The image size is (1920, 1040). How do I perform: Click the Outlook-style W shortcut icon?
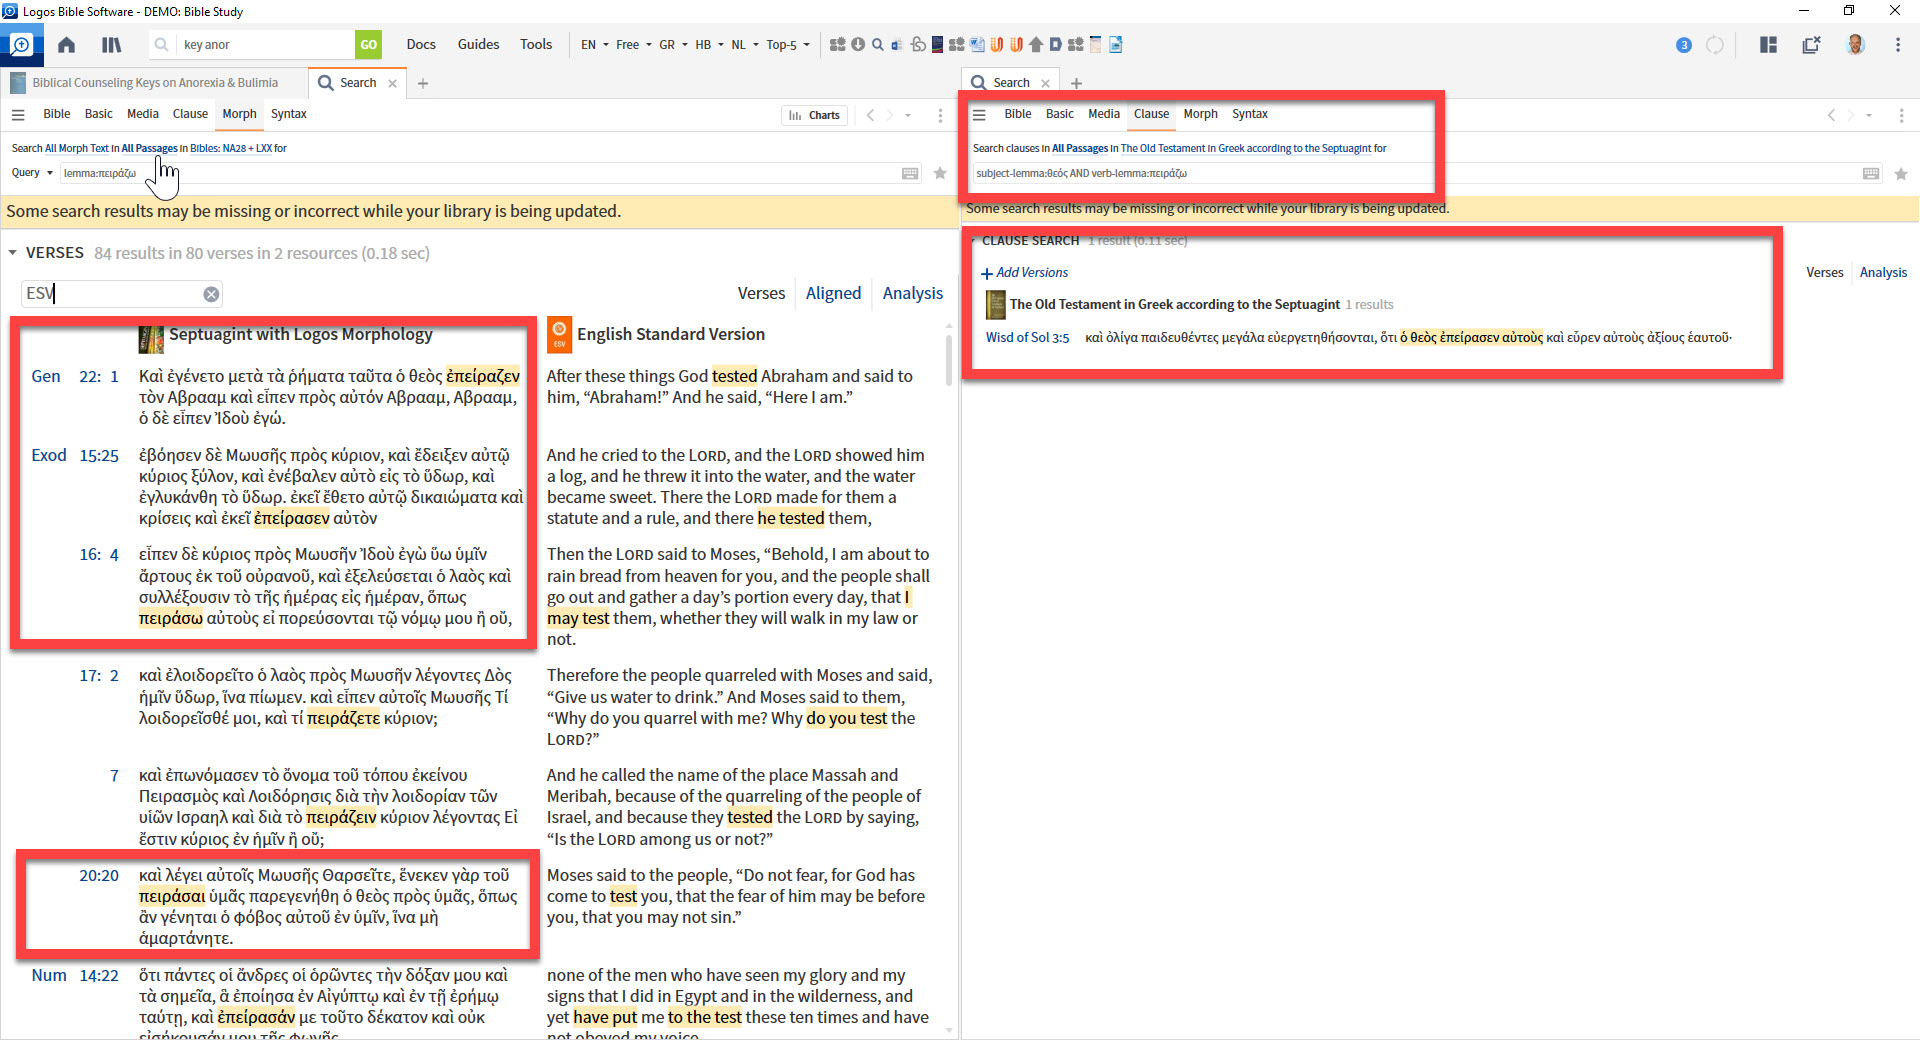click(897, 44)
